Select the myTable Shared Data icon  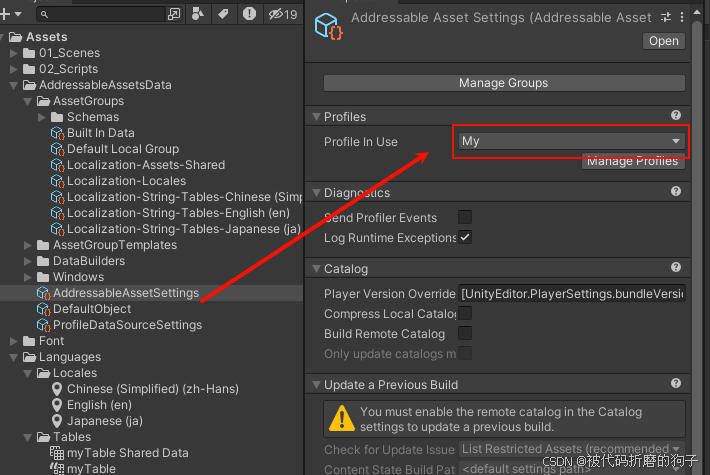tap(57, 453)
